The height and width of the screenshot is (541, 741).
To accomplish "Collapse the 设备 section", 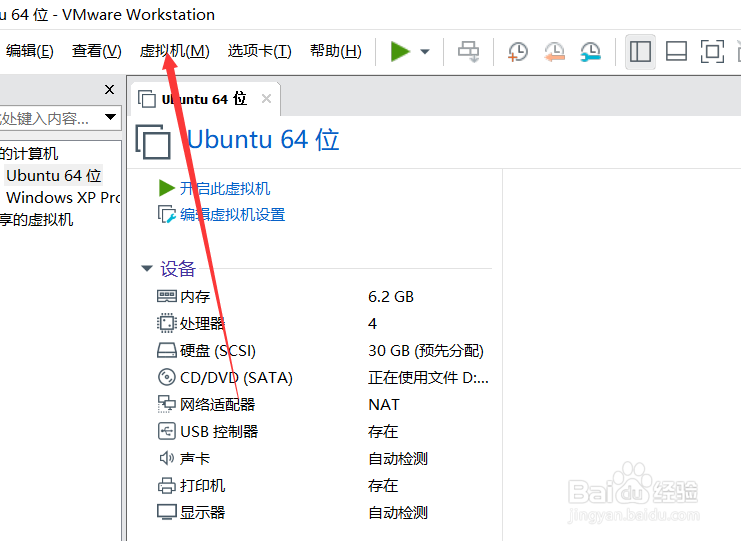I will 147,268.
